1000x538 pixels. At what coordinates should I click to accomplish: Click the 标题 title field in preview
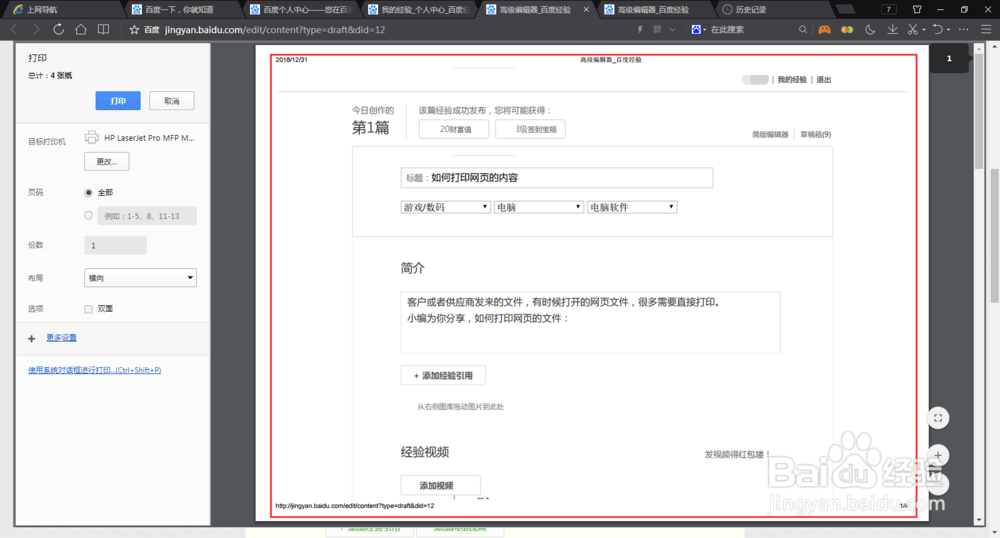[557, 178]
